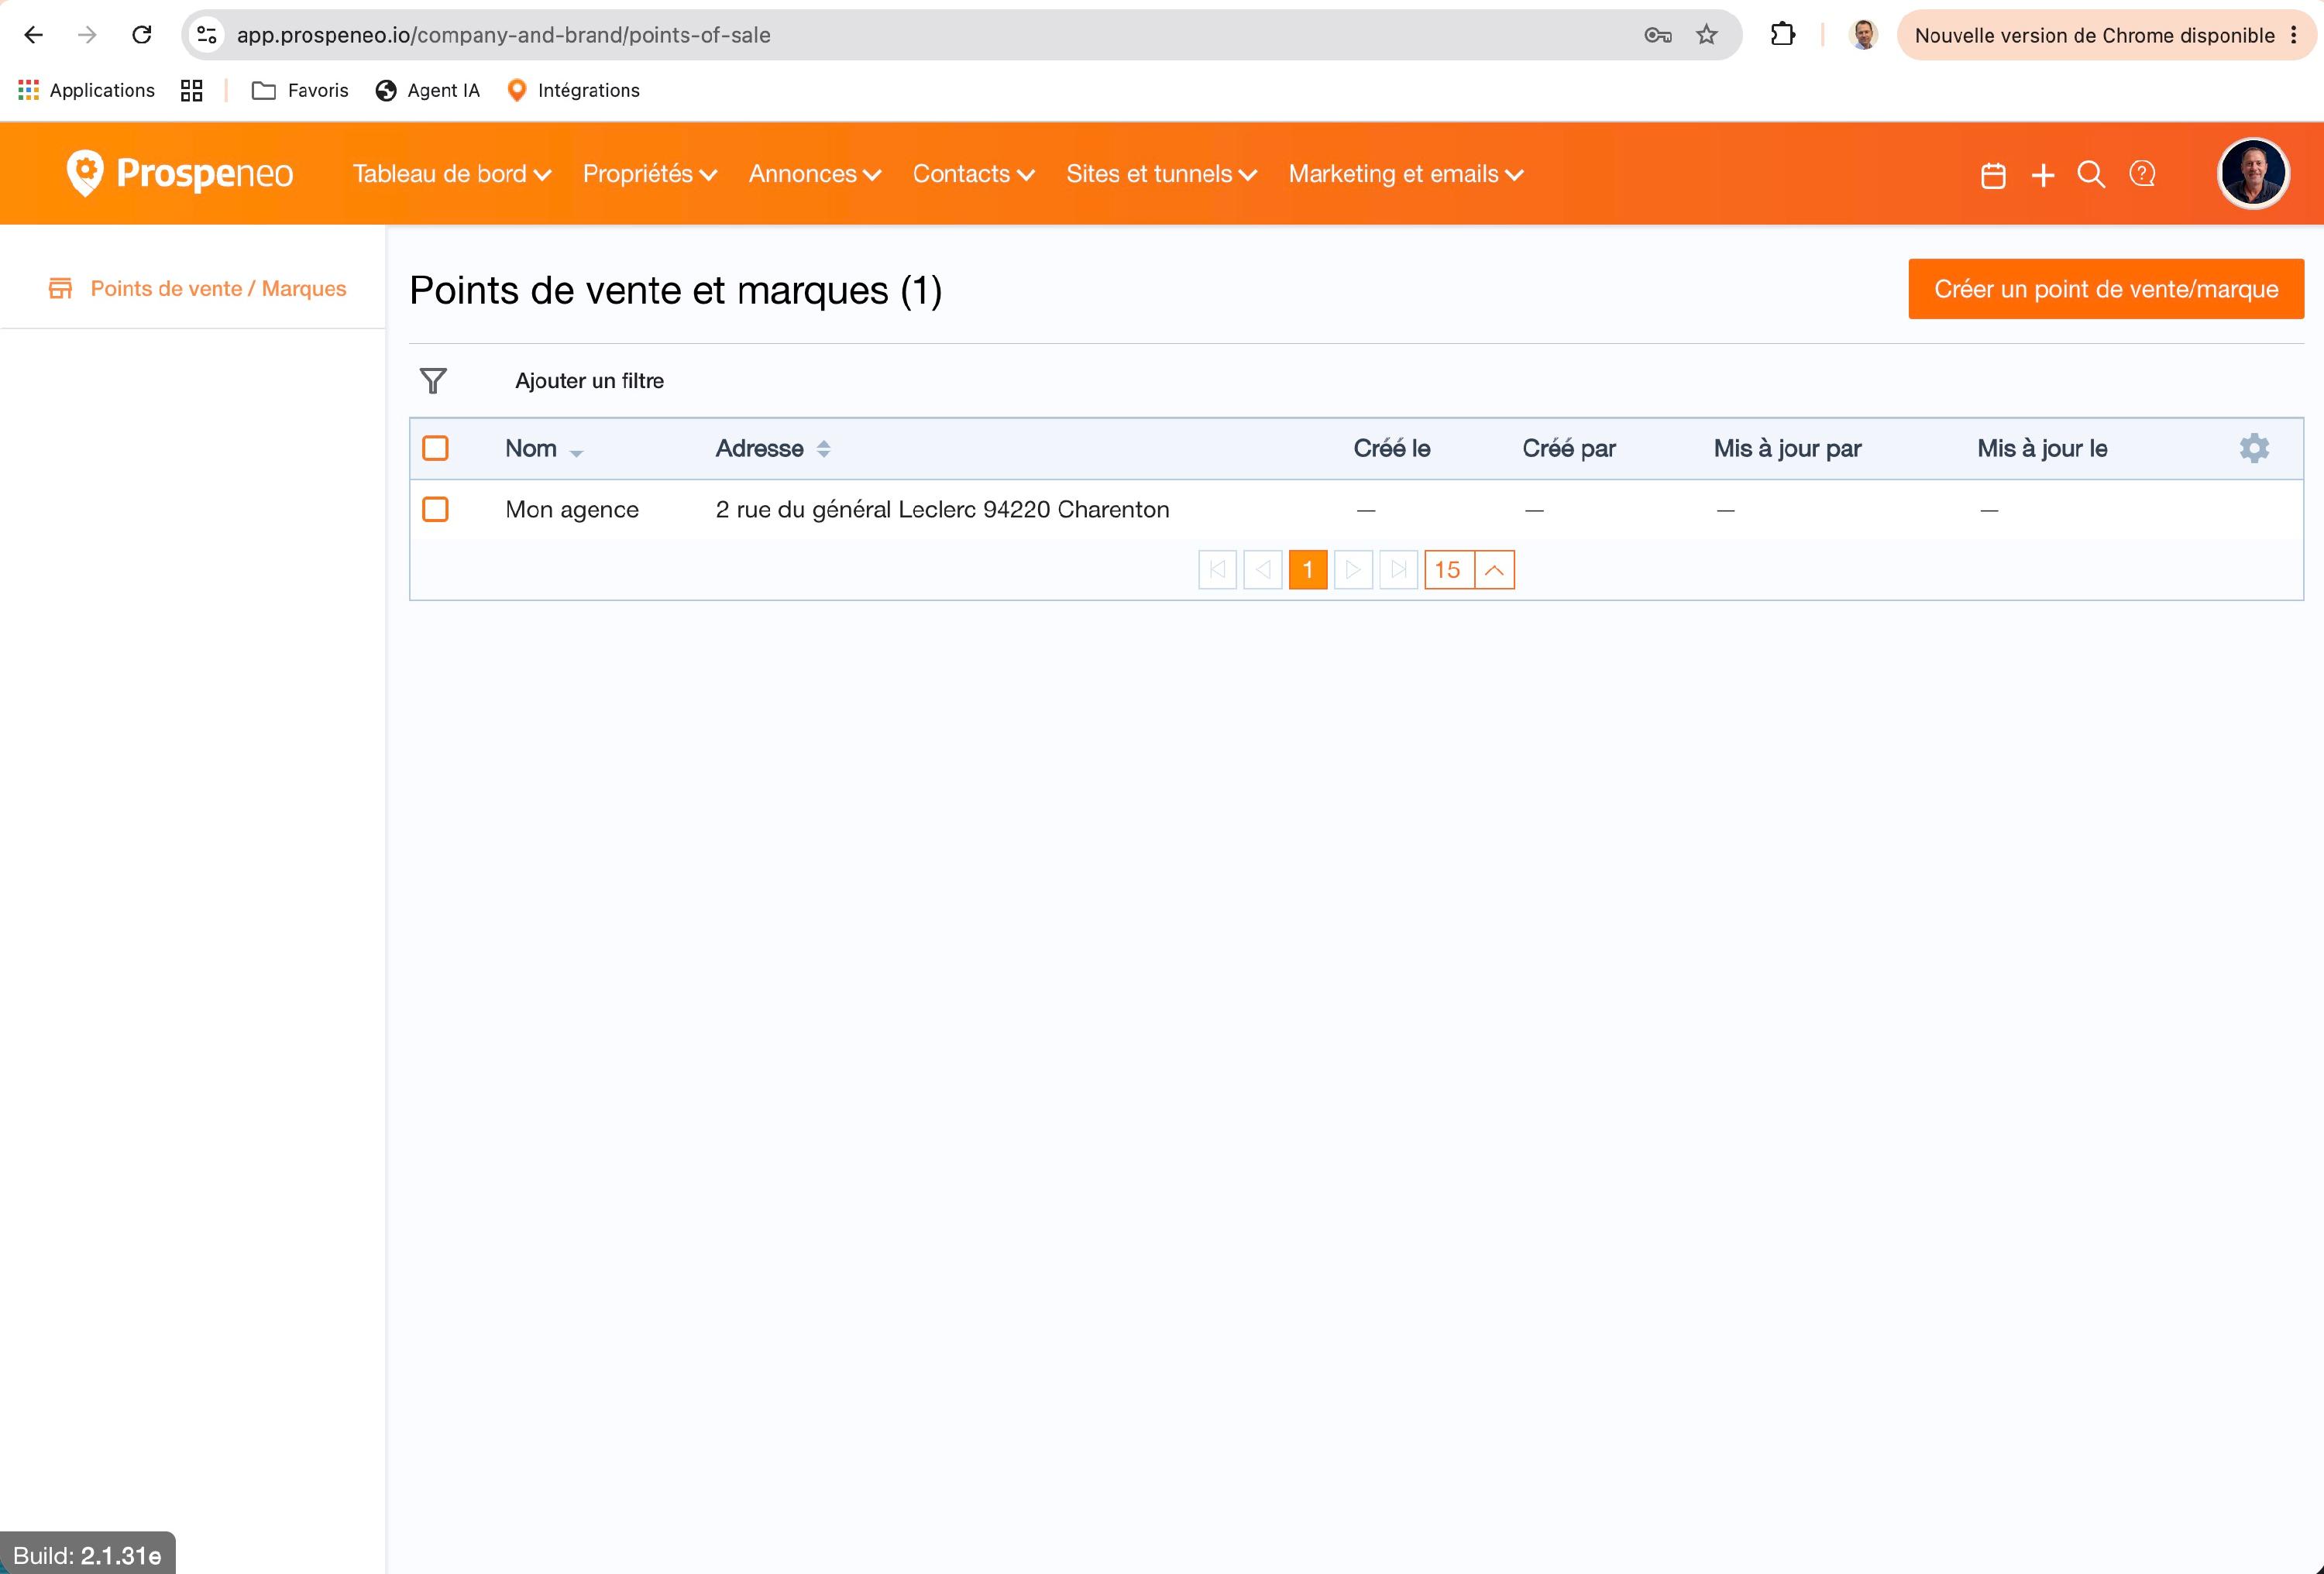Expand the Contacts menu

coord(974,174)
